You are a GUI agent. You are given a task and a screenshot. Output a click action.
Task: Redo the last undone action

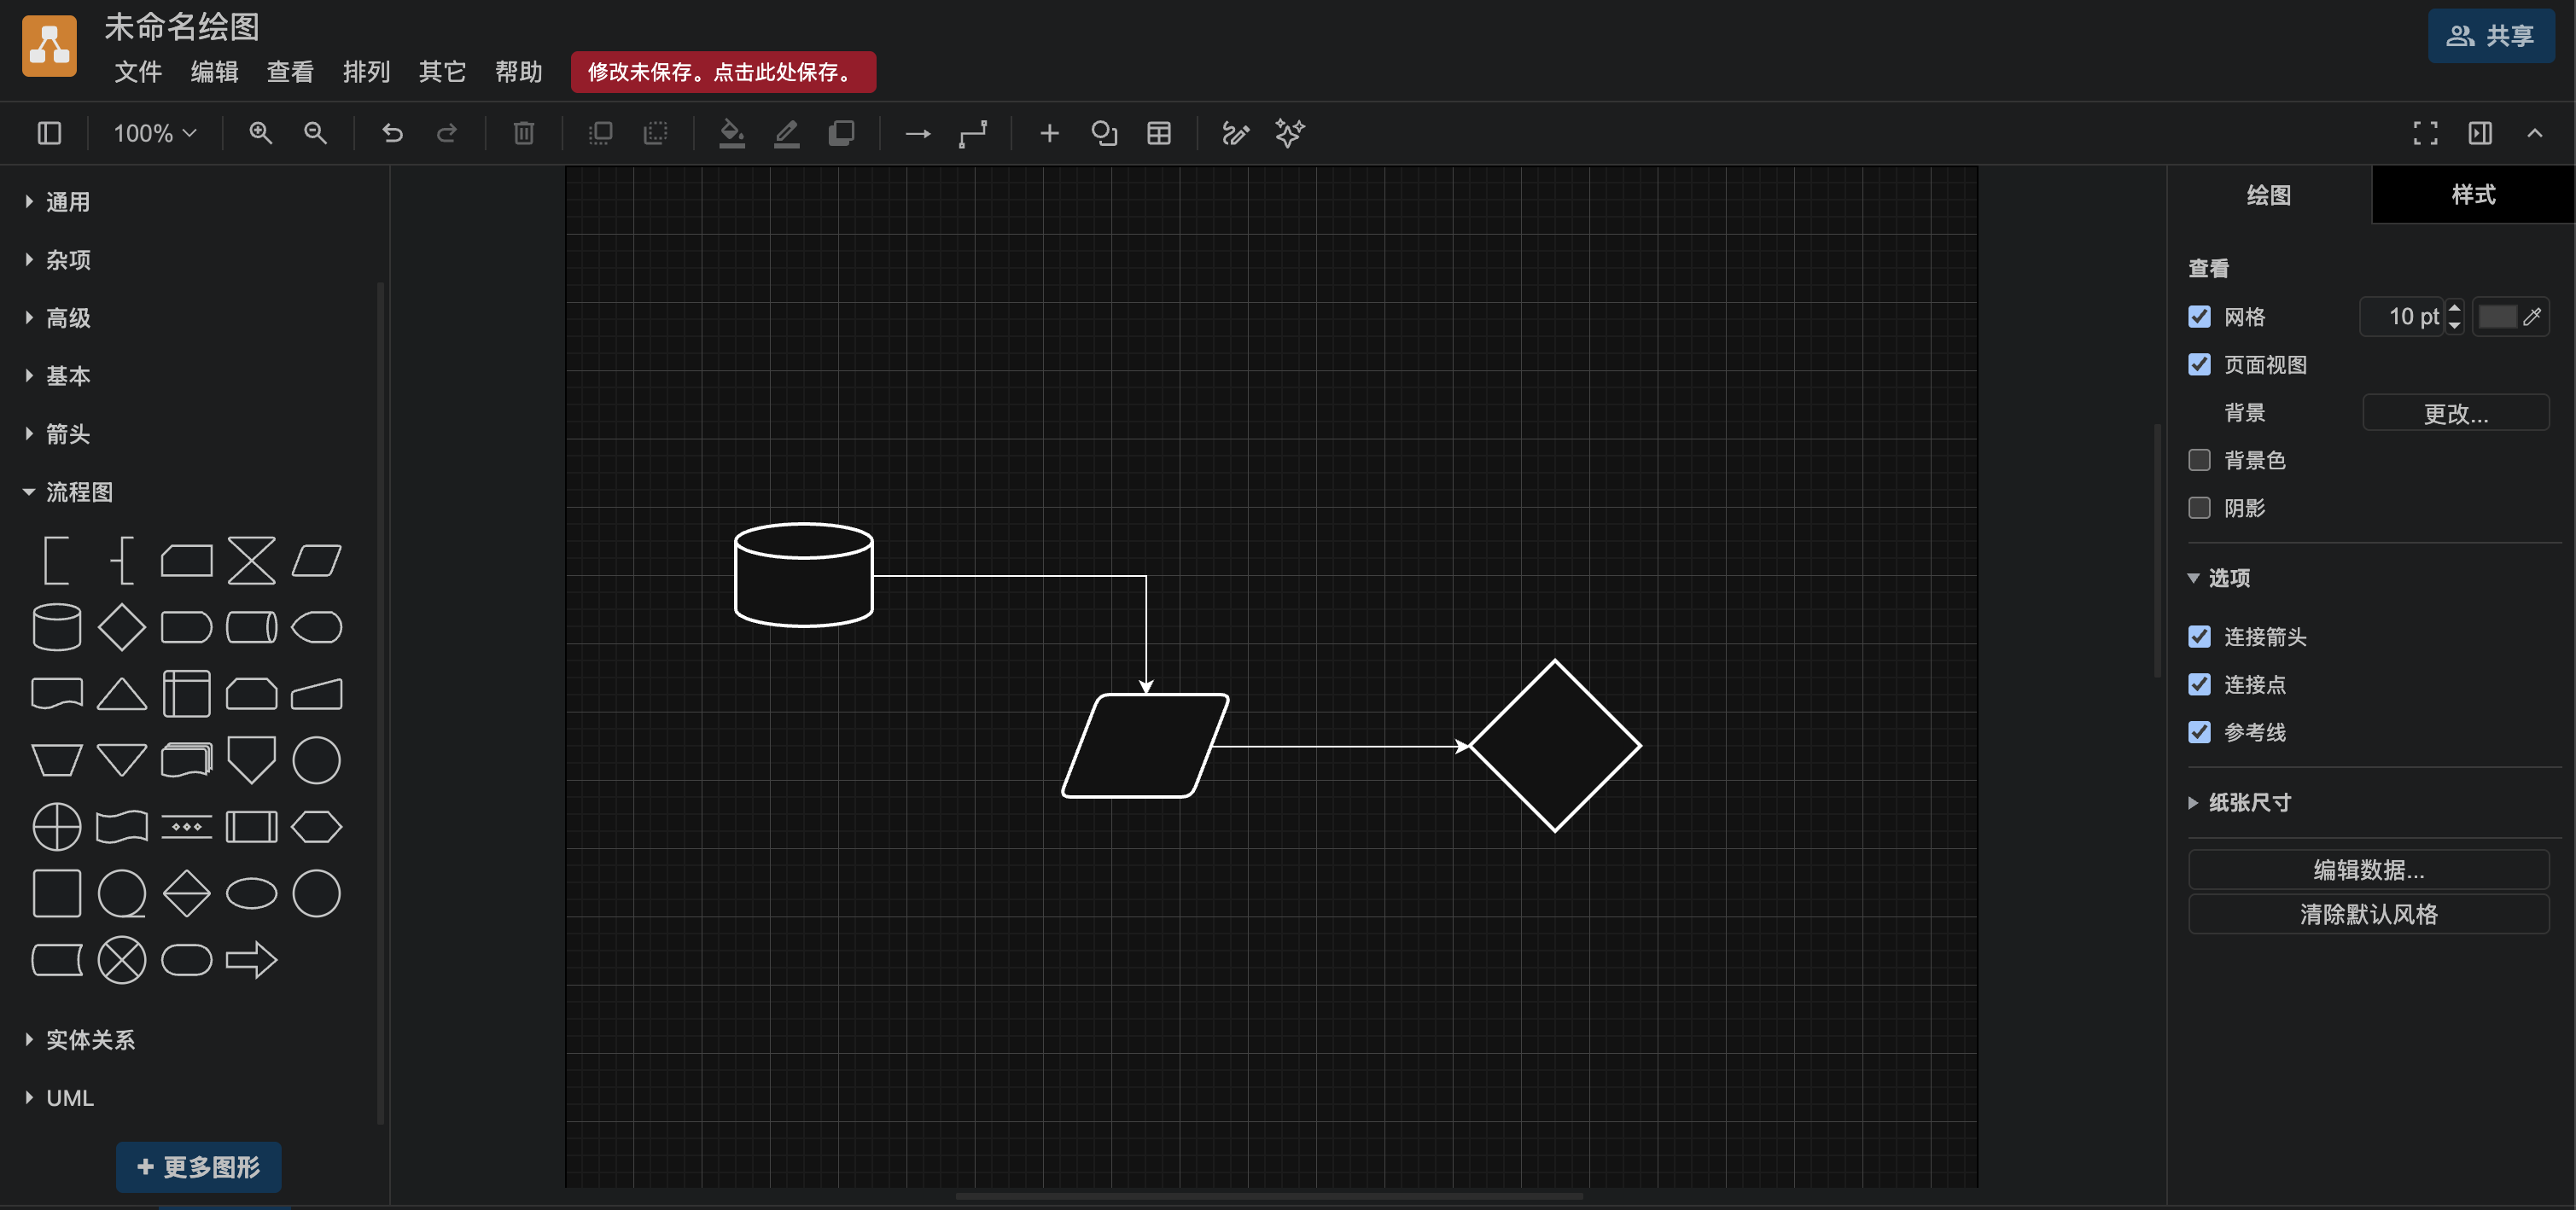coord(447,133)
